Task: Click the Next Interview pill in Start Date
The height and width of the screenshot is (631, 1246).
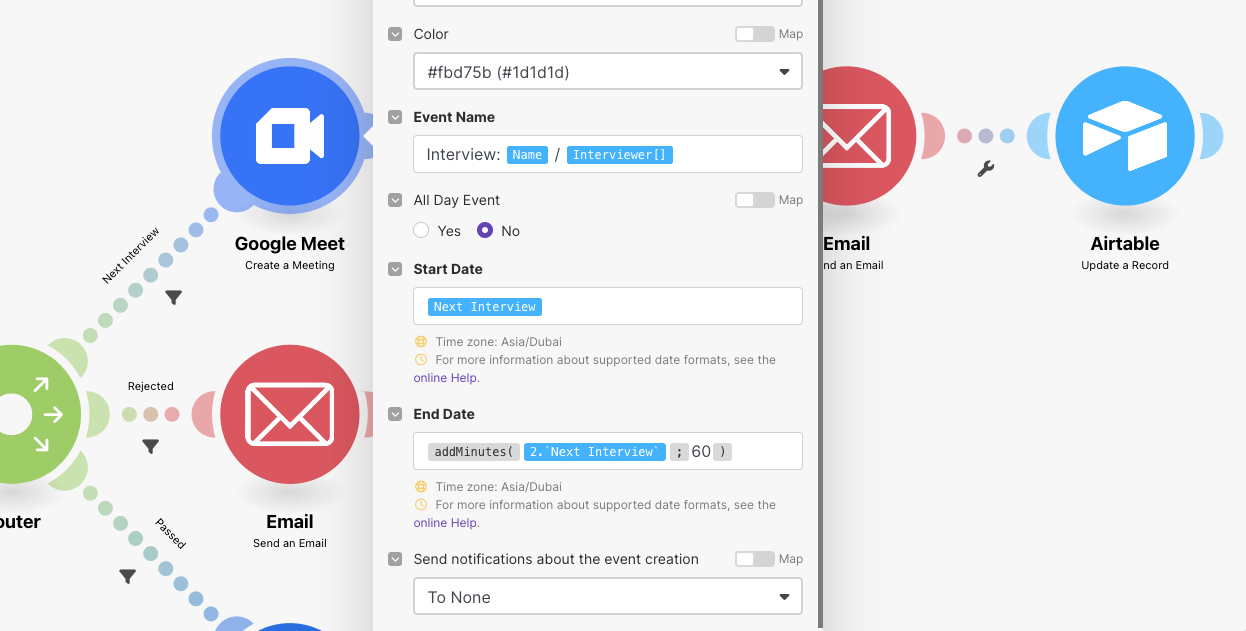Action: point(485,306)
